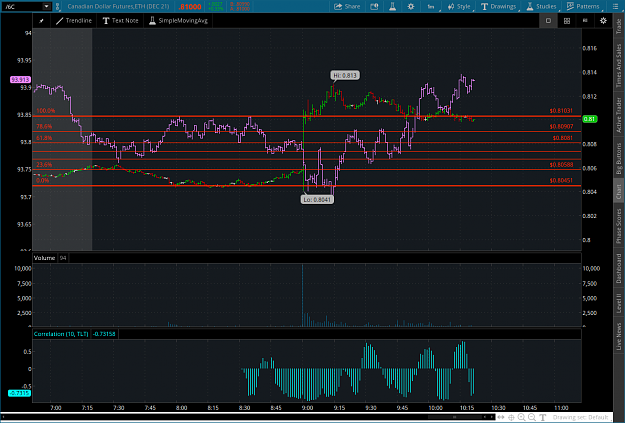This screenshot has width=625, height=423.
Task: Click the Share button
Action: click(347, 6)
